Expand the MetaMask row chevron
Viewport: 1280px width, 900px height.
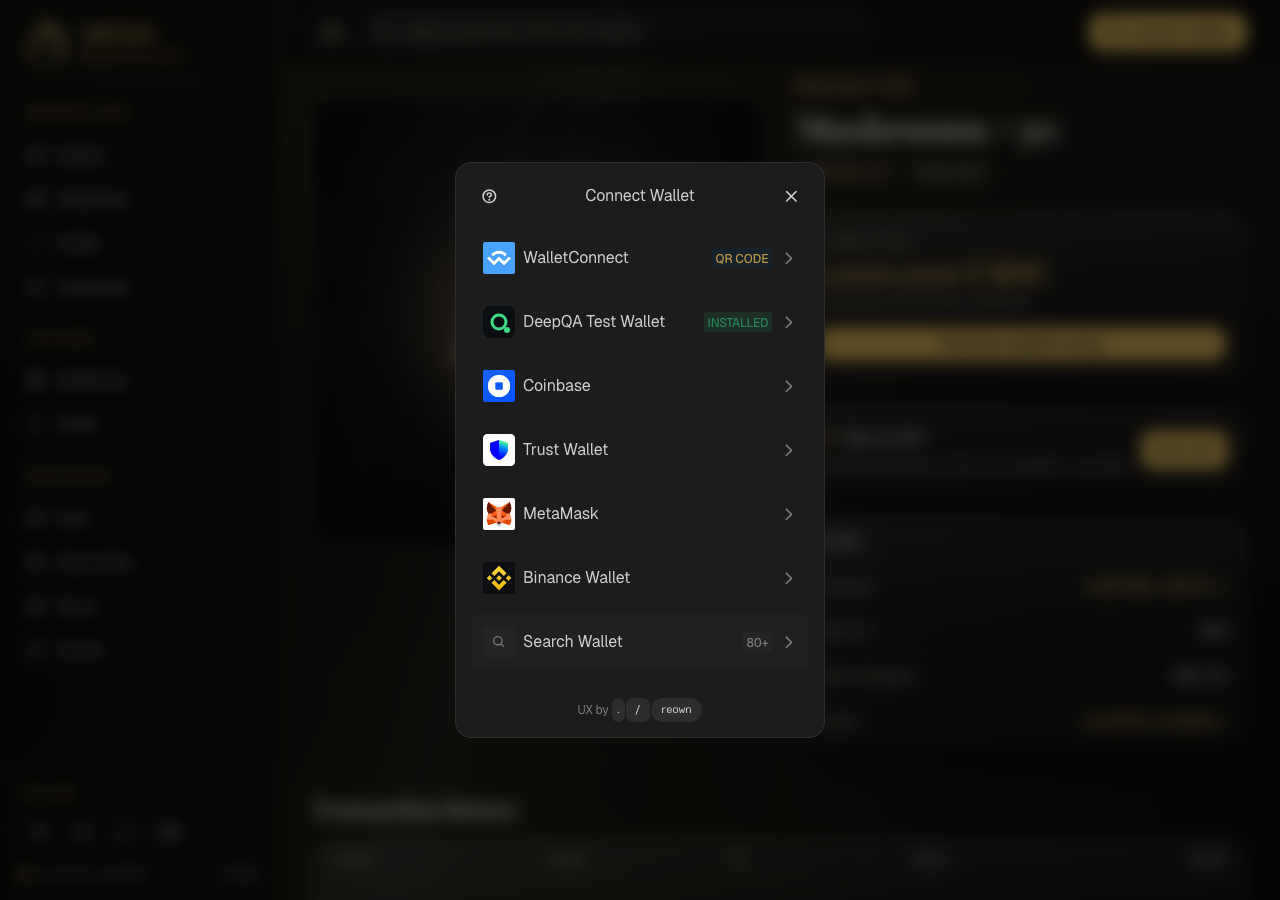789,514
